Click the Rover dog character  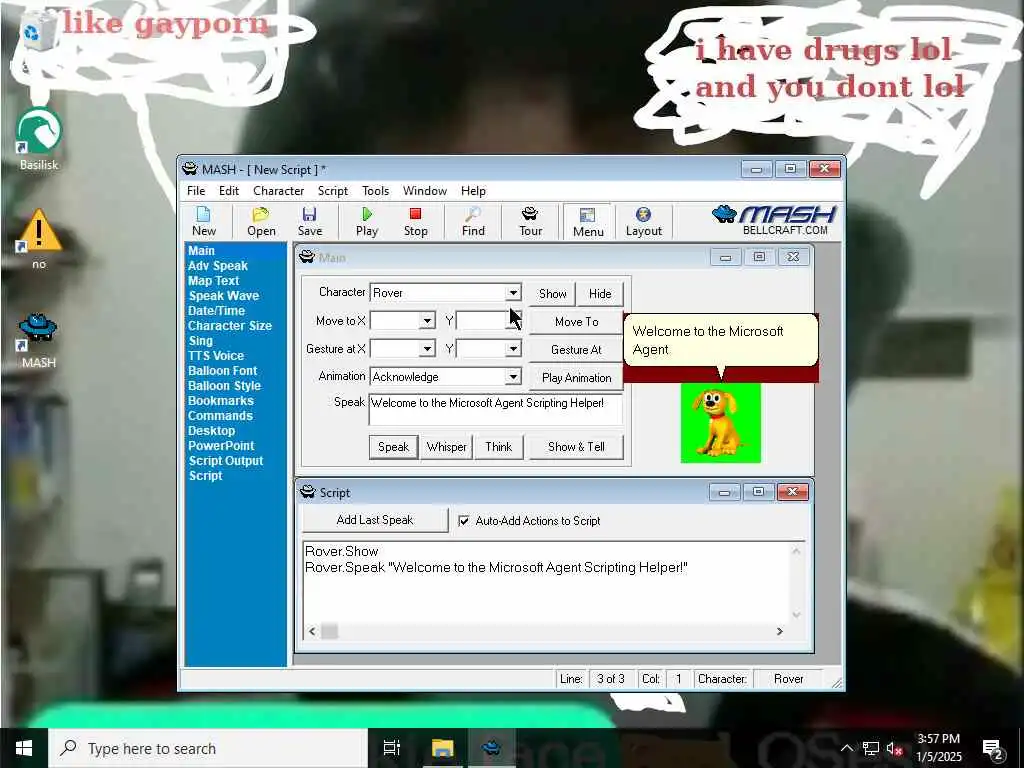click(720, 423)
